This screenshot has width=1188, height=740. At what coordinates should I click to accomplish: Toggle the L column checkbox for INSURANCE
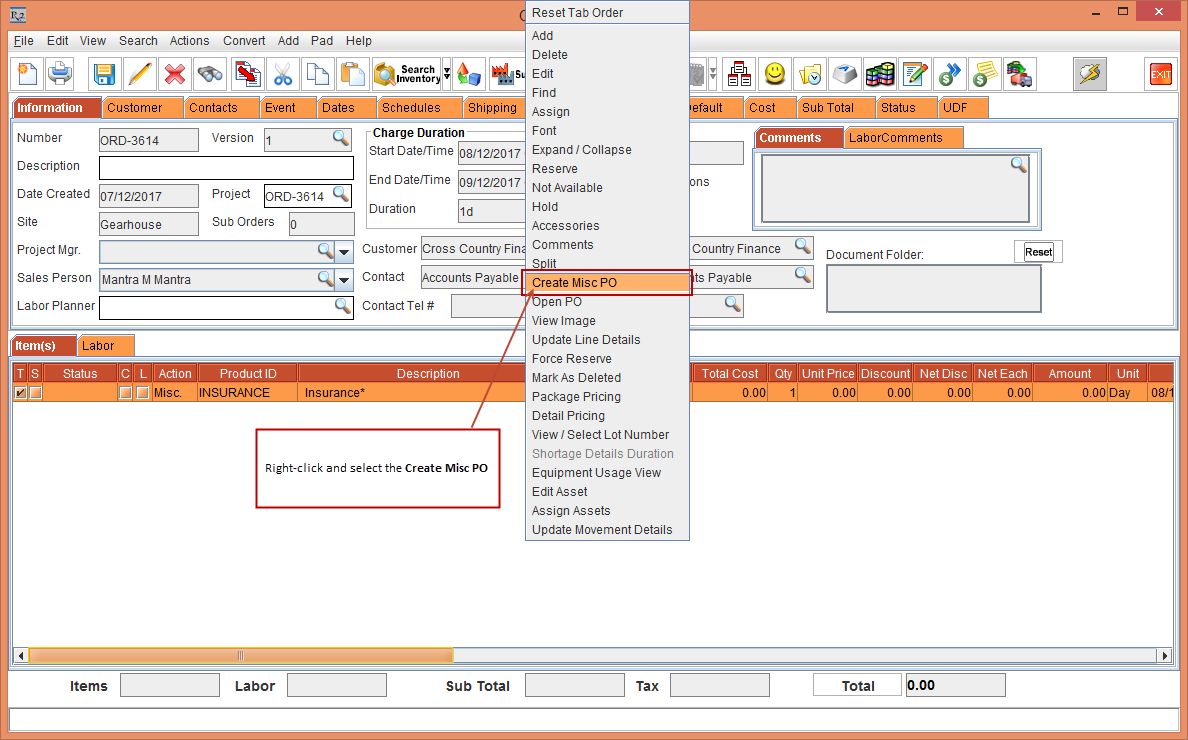[x=142, y=392]
